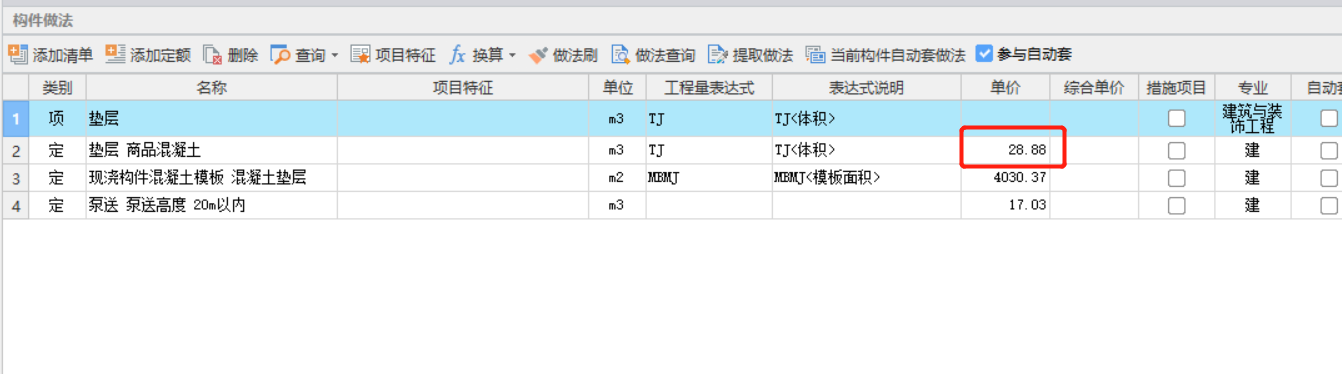Click the 项目特征 toolbar icon

coord(360,55)
